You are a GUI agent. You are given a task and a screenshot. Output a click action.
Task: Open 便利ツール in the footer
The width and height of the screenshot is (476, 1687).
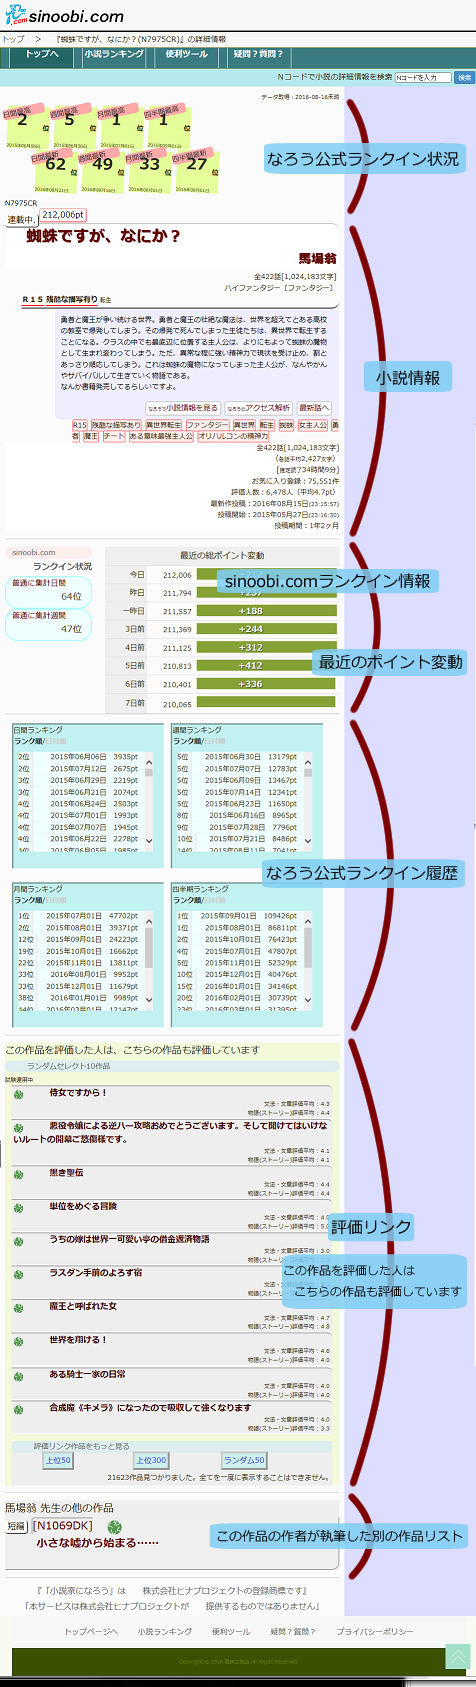(231, 1631)
